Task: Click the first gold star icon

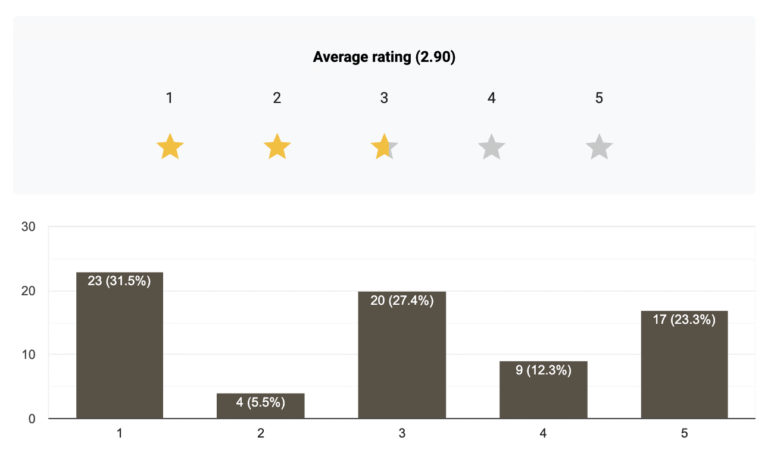Action: 170,148
